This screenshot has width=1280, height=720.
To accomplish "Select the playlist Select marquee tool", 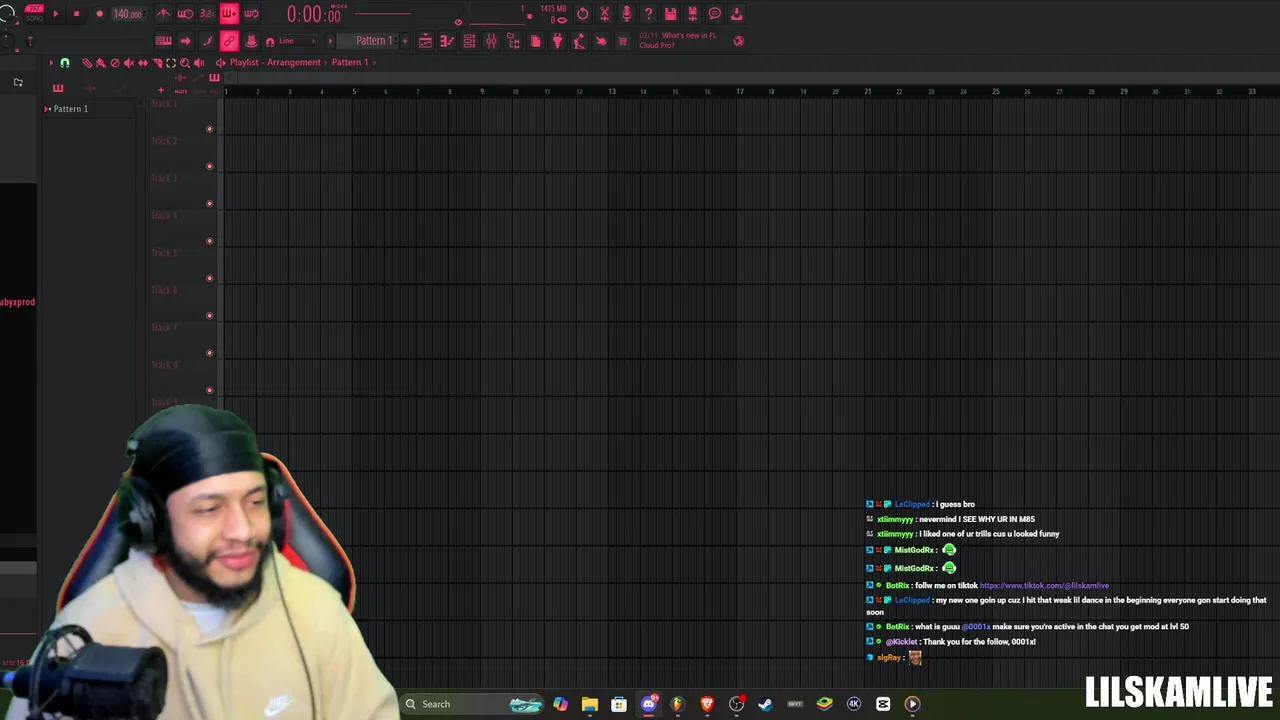I will click(x=171, y=63).
